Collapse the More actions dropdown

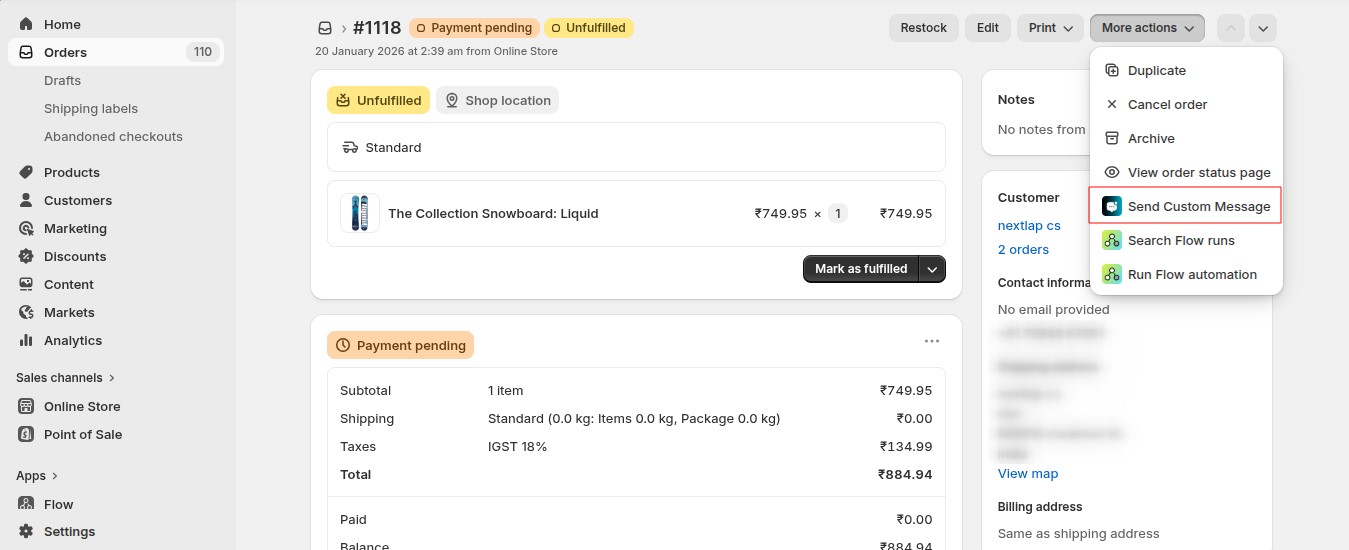click(x=1147, y=28)
